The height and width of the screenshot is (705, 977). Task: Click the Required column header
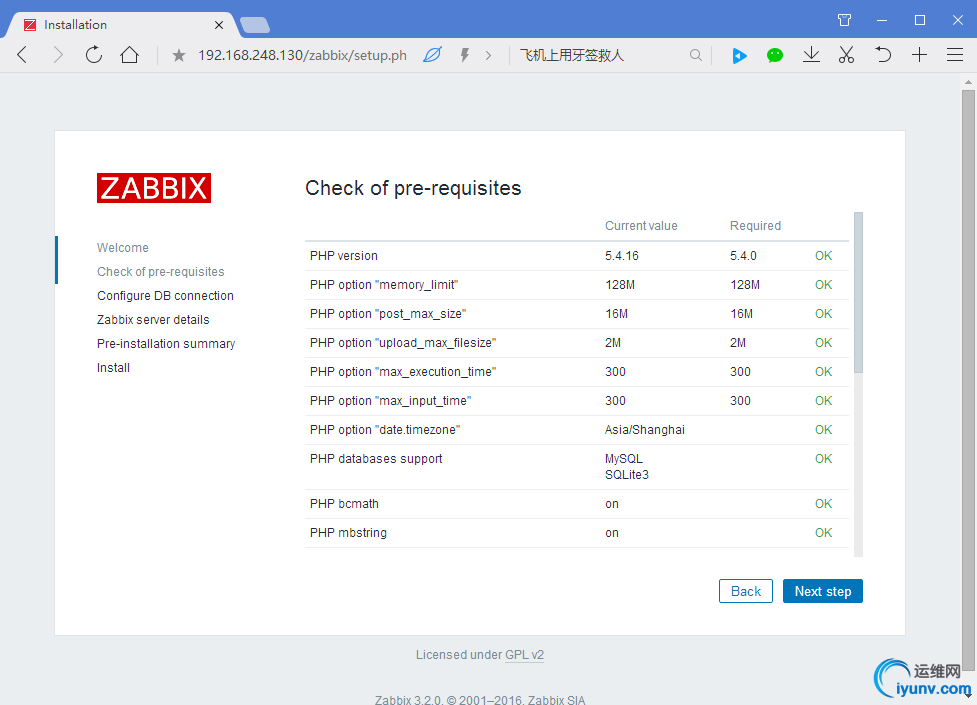755,226
